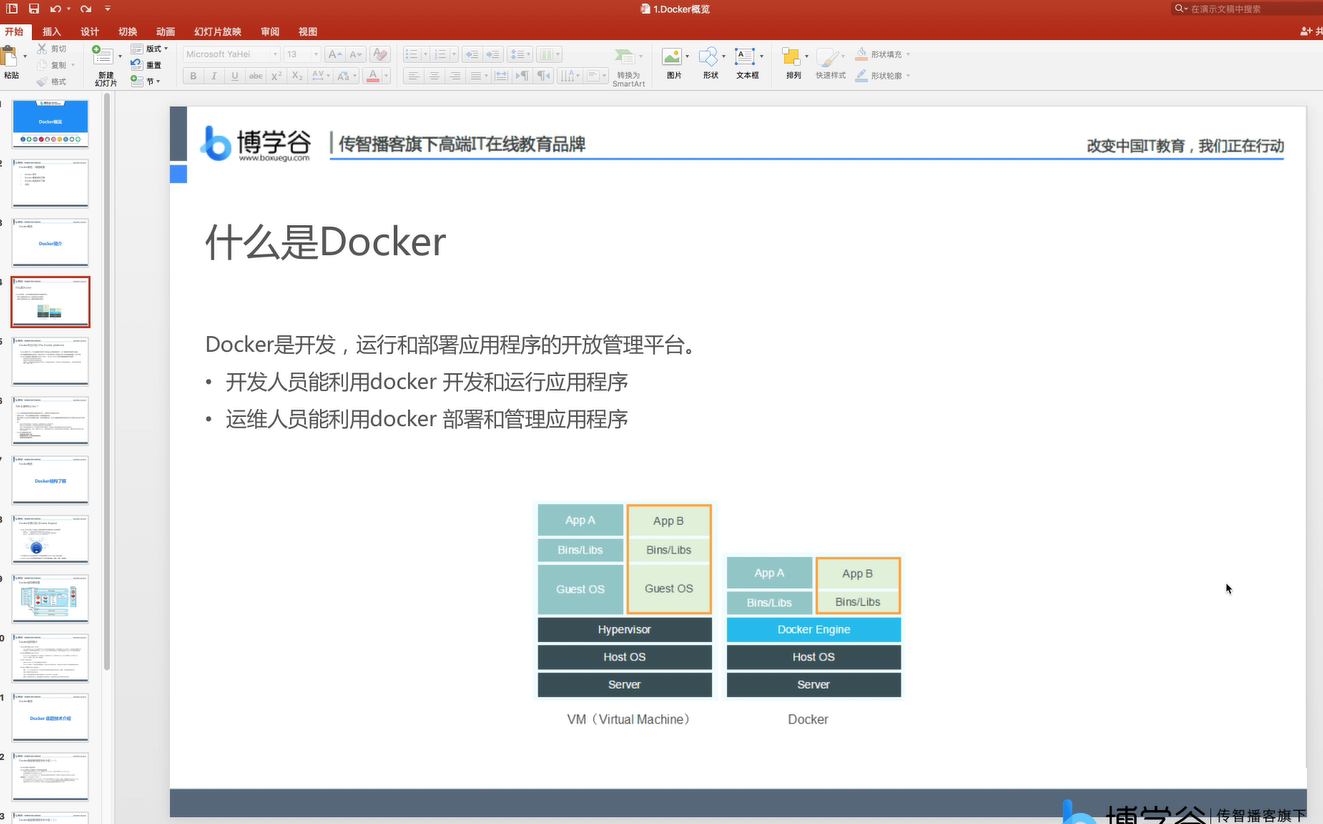Image resolution: width=1323 pixels, height=824 pixels.
Task: Select slide 8 thumbnail in the slide panel
Action: coord(50,539)
